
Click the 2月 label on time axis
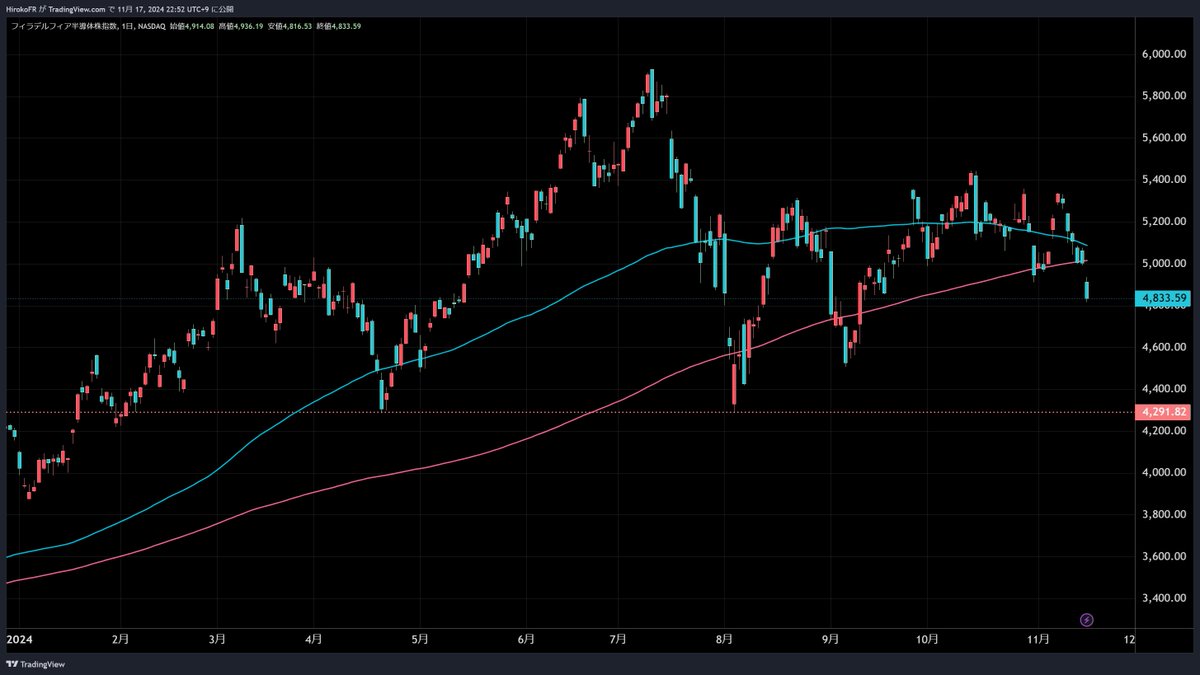point(120,638)
